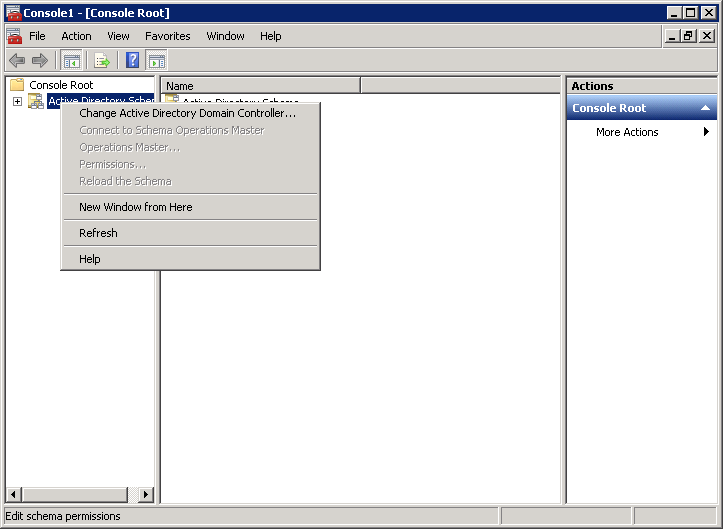The height and width of the screenshot is (529, 723).
Task: Click the Export List toolbar icon
Action: 102,60
